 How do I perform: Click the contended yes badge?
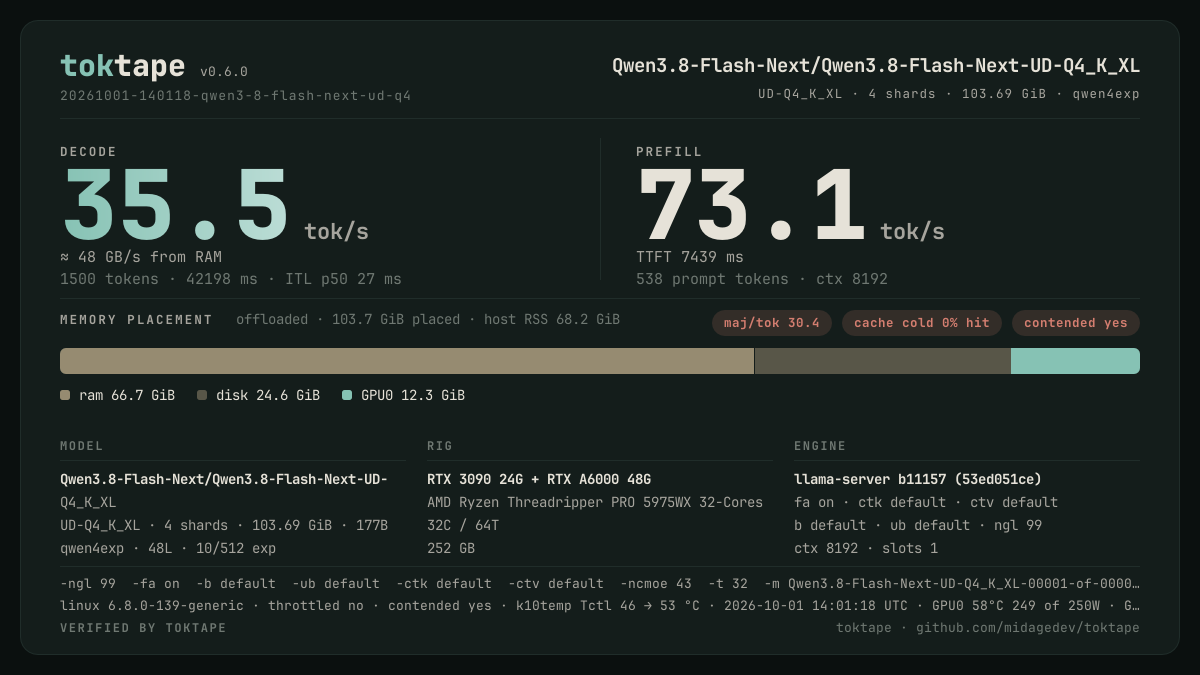pos(1075,323)
